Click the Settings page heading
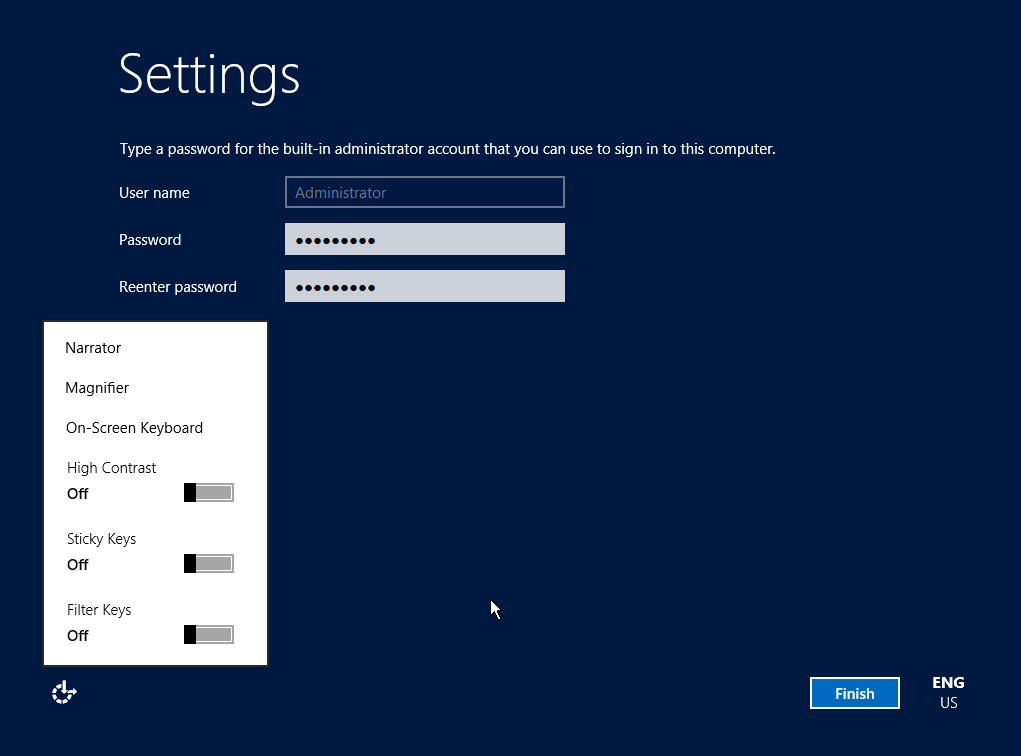Image resolution: width=1021 pixels, height=756 pixels. (x=209, y=74)
